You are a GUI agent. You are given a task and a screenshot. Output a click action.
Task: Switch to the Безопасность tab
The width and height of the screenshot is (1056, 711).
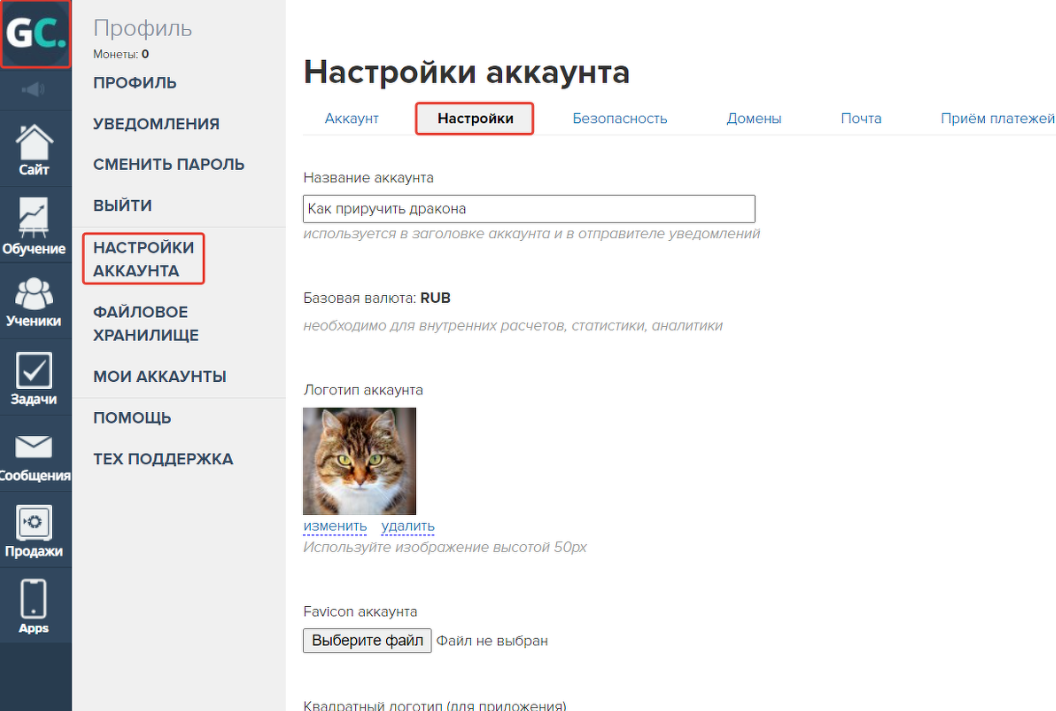[x=619, y=118]
